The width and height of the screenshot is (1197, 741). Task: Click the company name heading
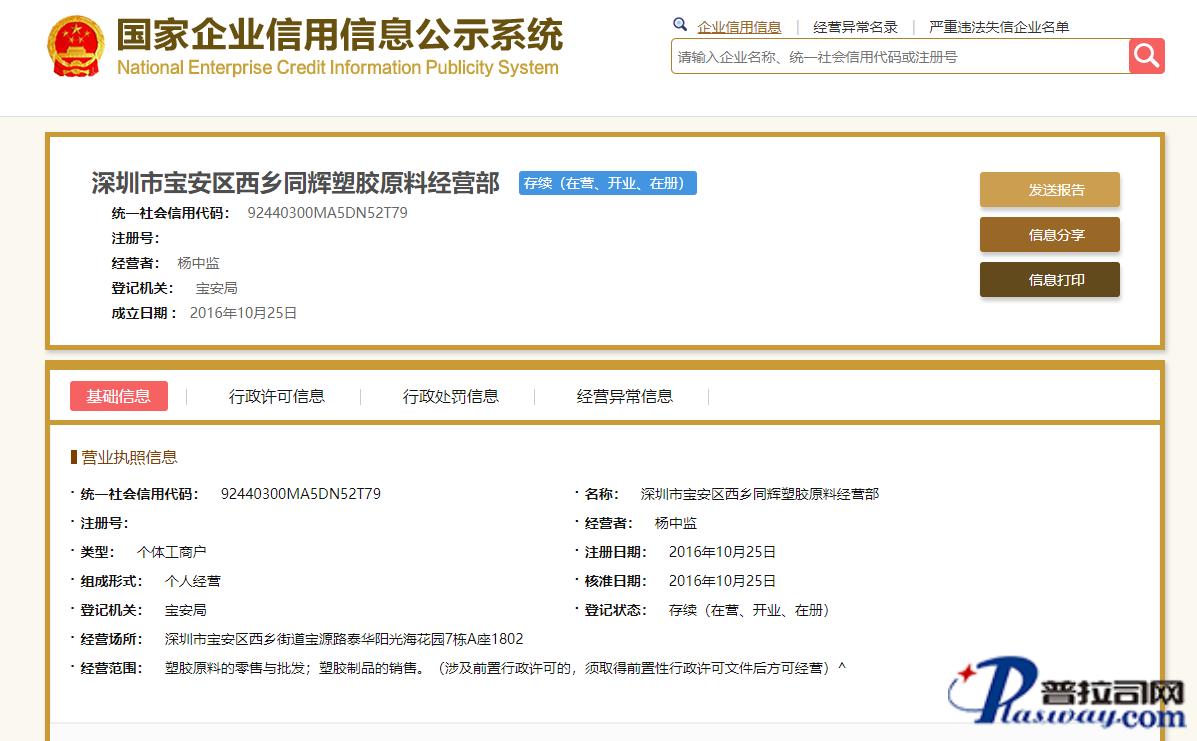[295, 183]
